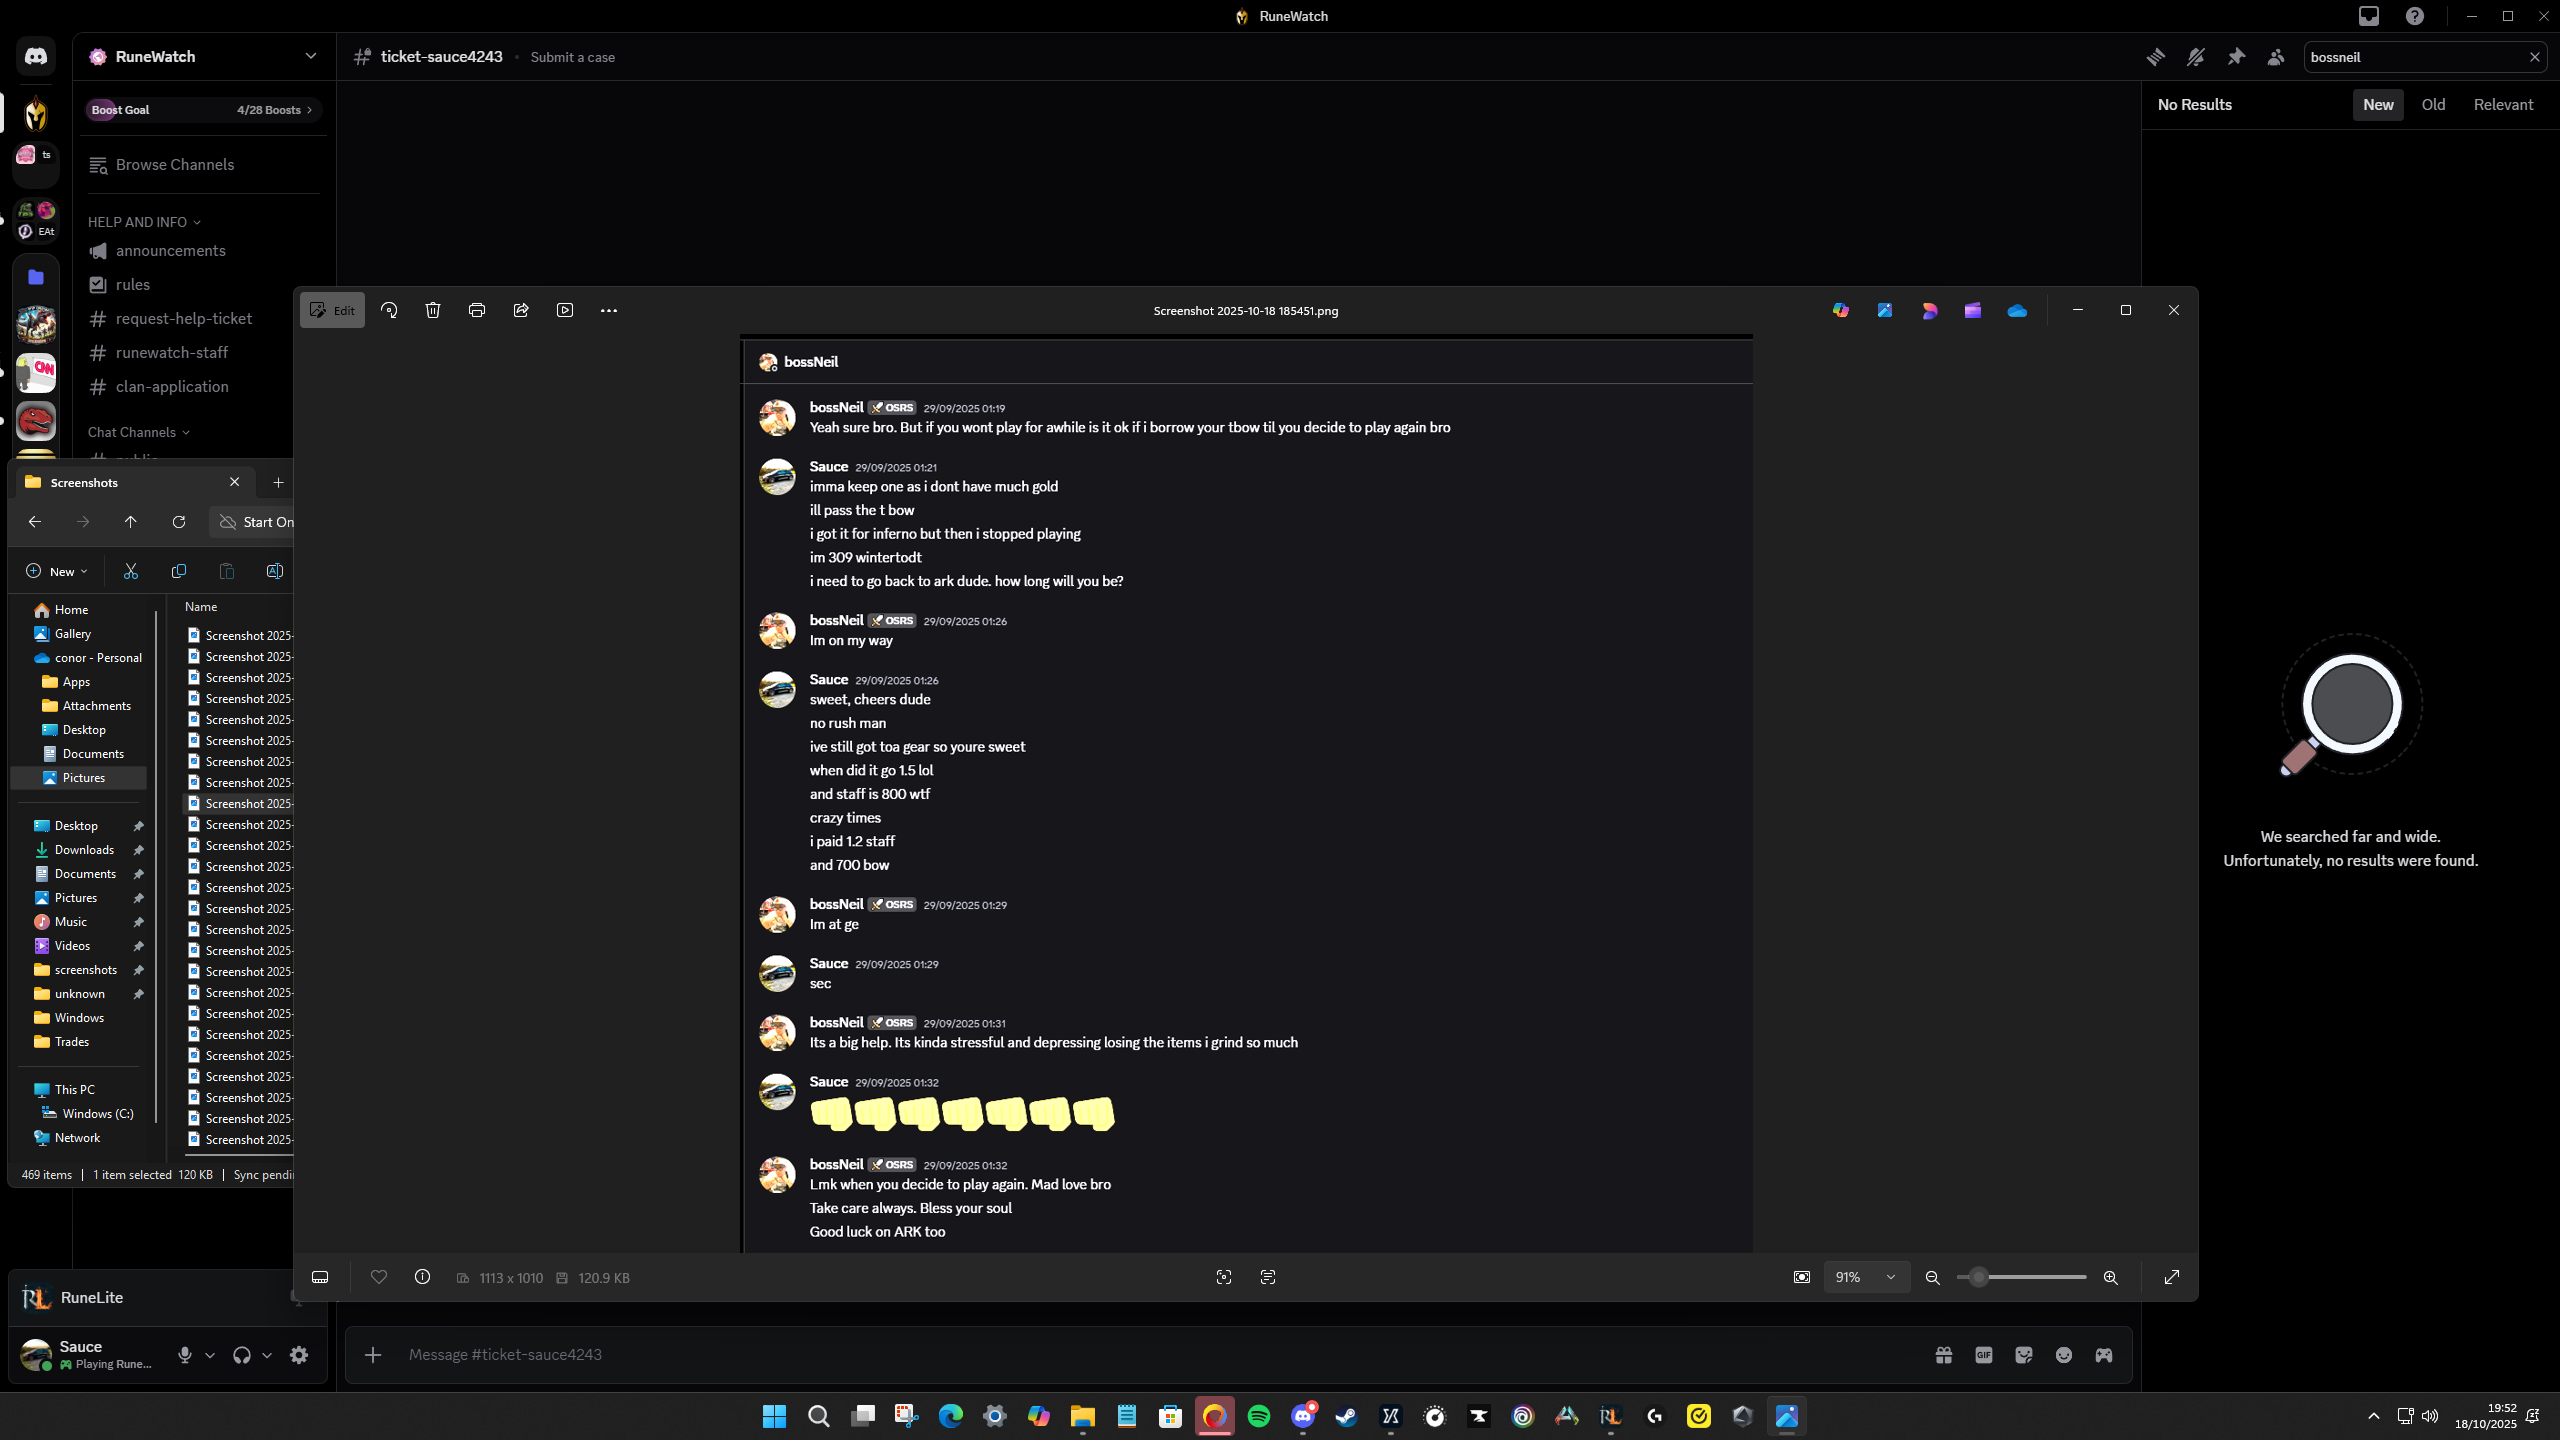Show the Discord member list icon

(2276, 57)
